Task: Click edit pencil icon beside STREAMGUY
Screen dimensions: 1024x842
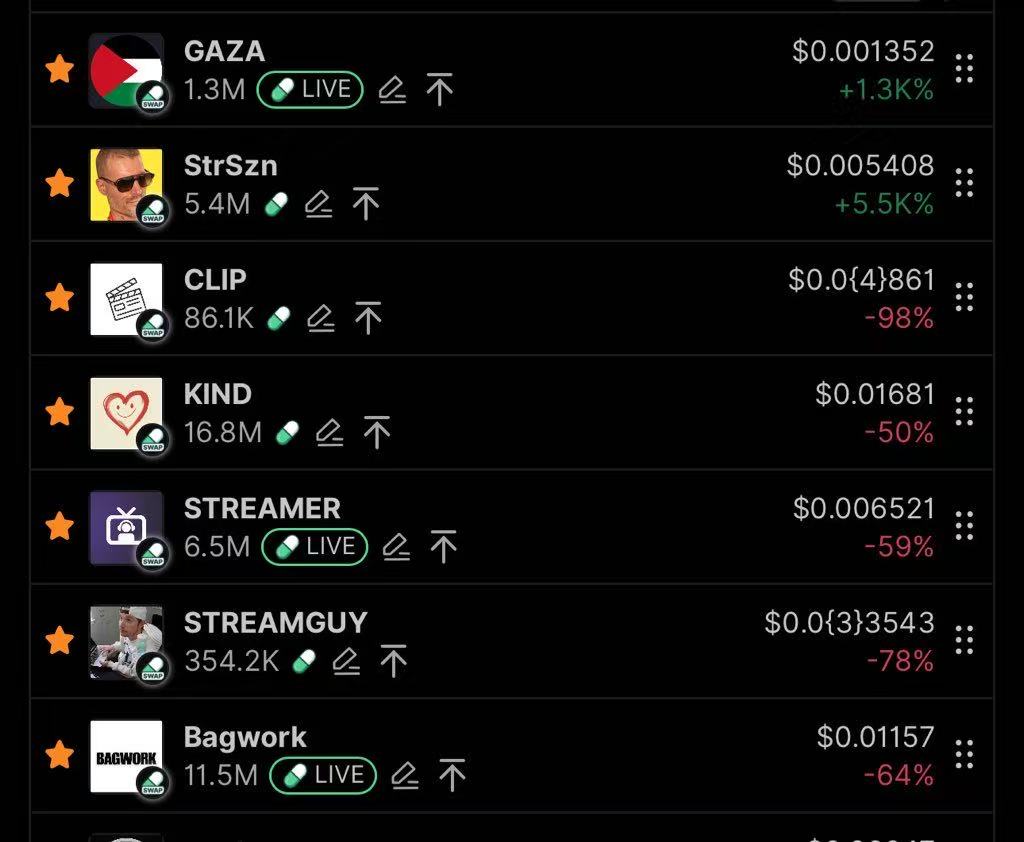Action: (346, 661)
